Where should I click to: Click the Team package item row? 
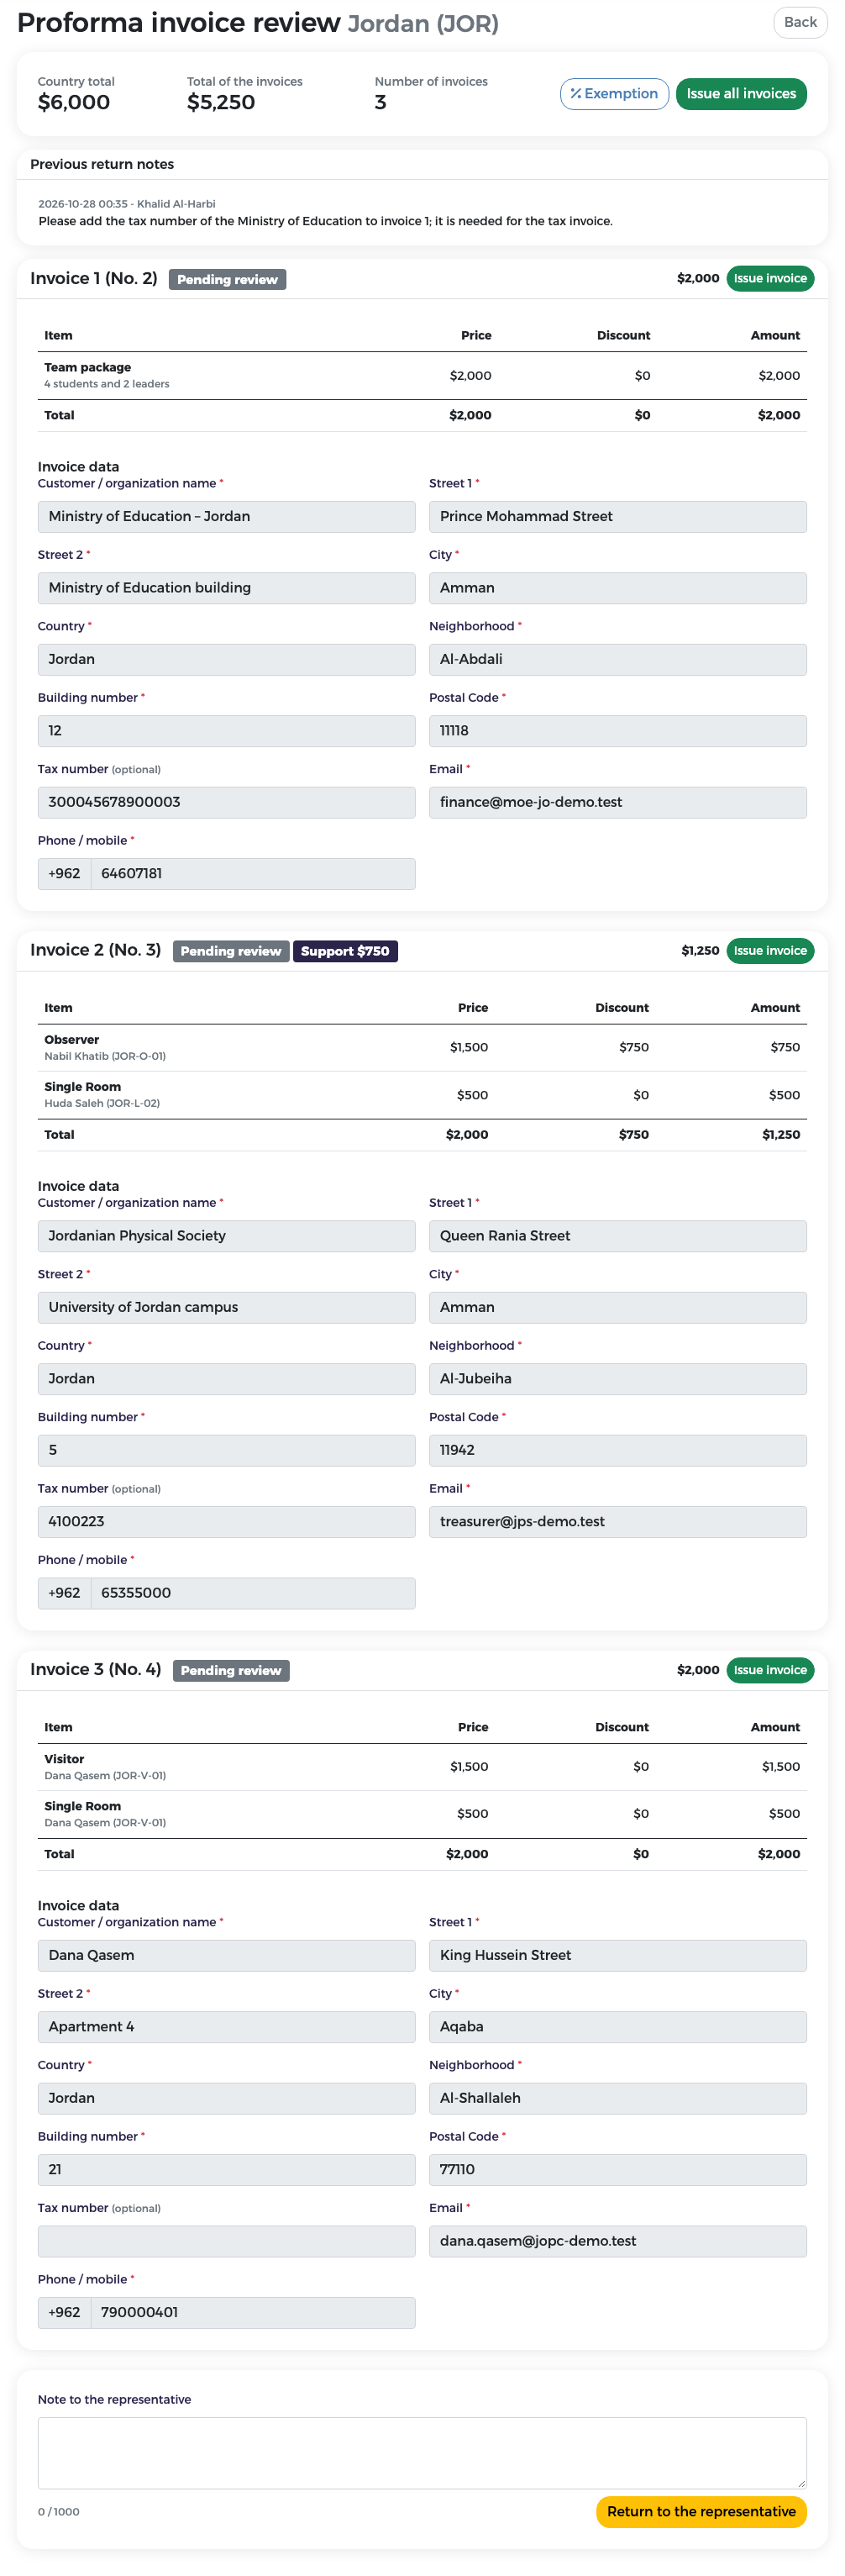[422, 376]
